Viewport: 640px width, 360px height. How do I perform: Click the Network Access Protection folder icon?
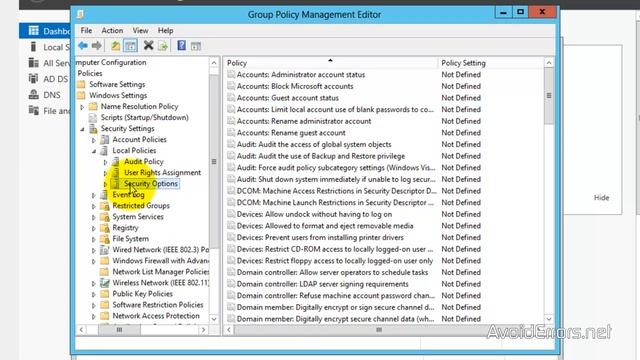[105, 316]
